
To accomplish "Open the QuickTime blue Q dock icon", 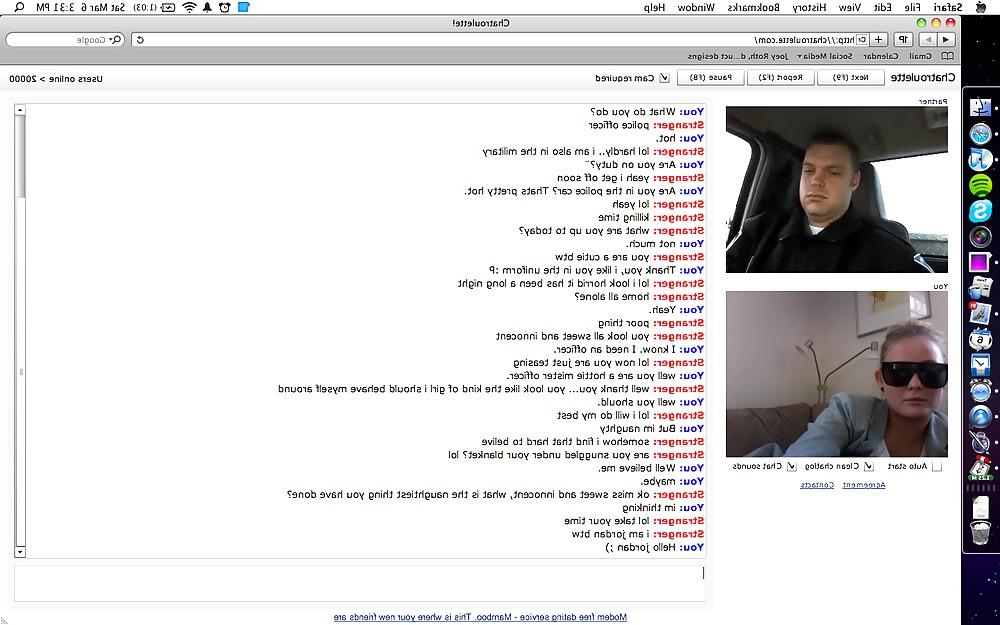I will 981,416.
